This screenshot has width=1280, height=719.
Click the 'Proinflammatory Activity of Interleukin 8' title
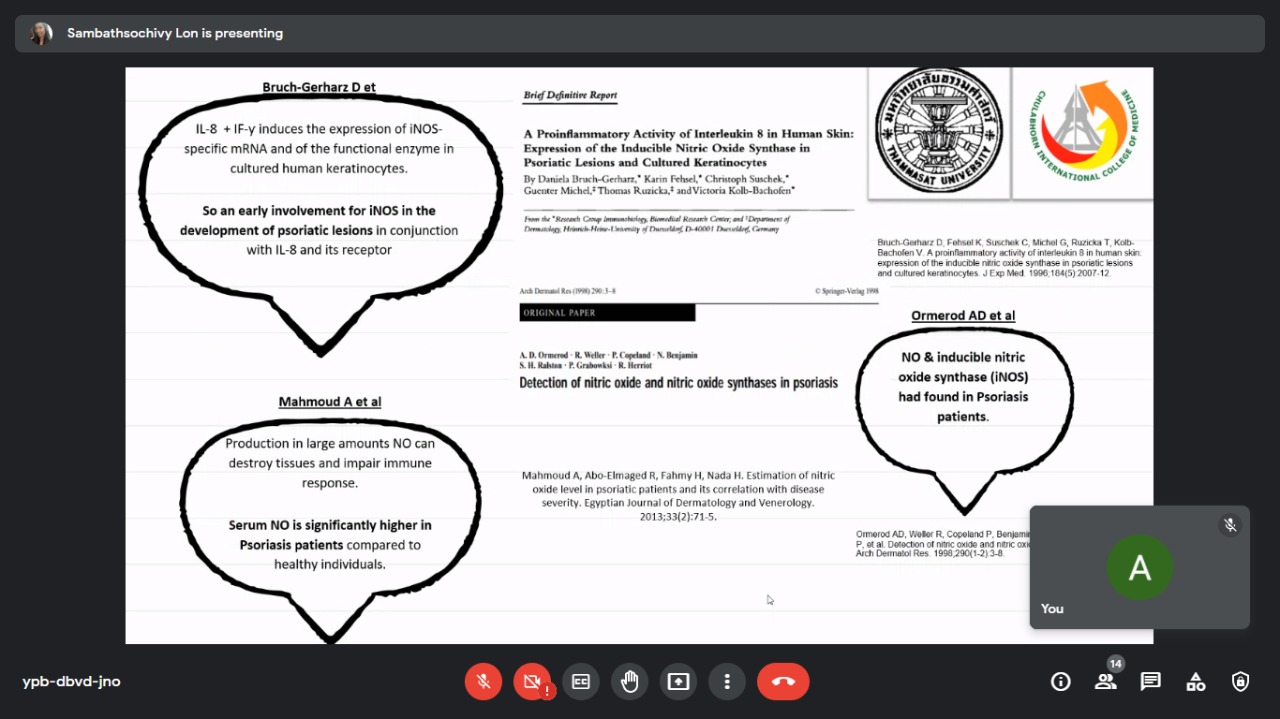pyautogui.click(x=689, y=147)
